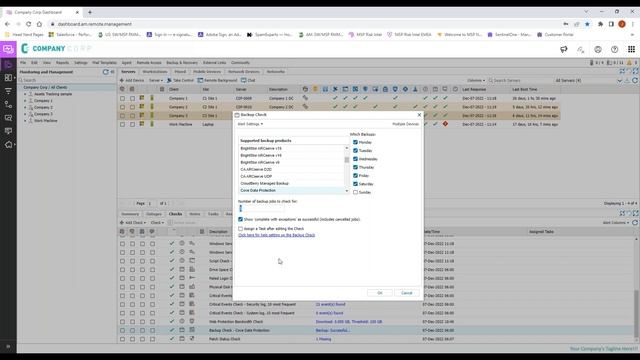This screenshot has width=640, height=360.
Task: Enable the Sunday backup day checkbox
Action: click(x=355, y=192)
